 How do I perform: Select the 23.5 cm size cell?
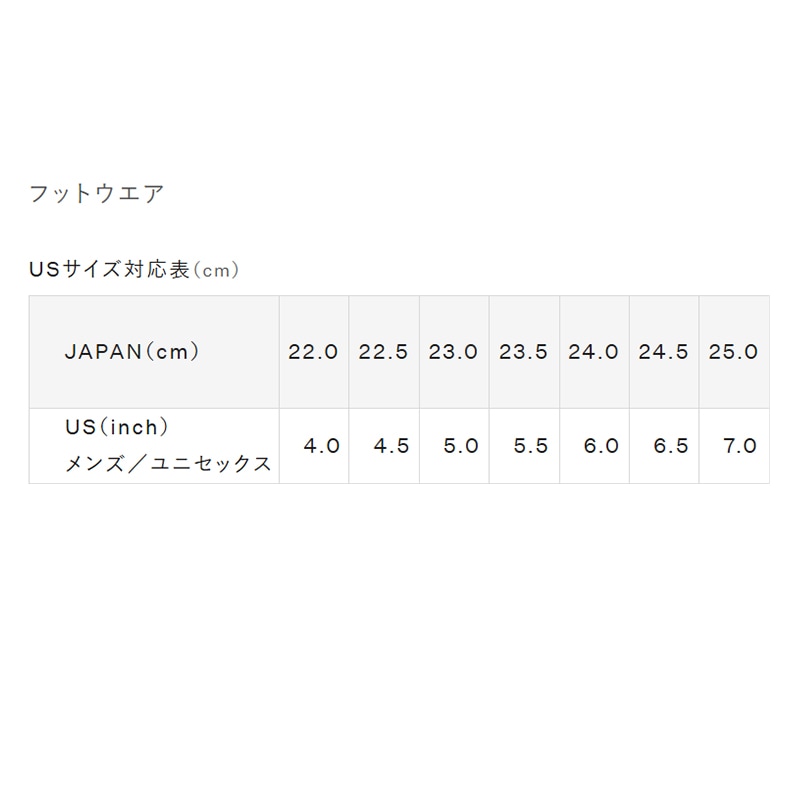tap(524, 352)
